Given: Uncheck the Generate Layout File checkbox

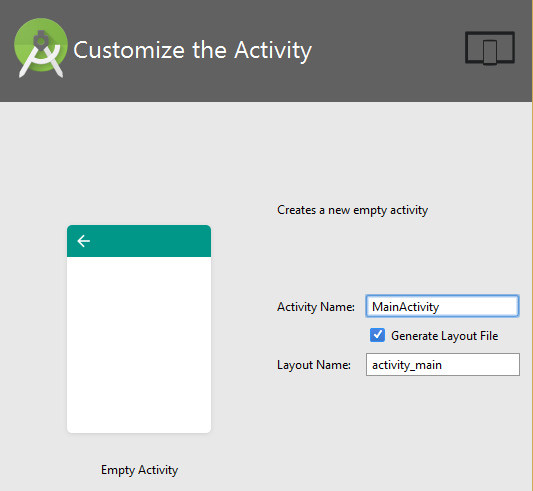Looking at the screenshot, I should point(377,335).
